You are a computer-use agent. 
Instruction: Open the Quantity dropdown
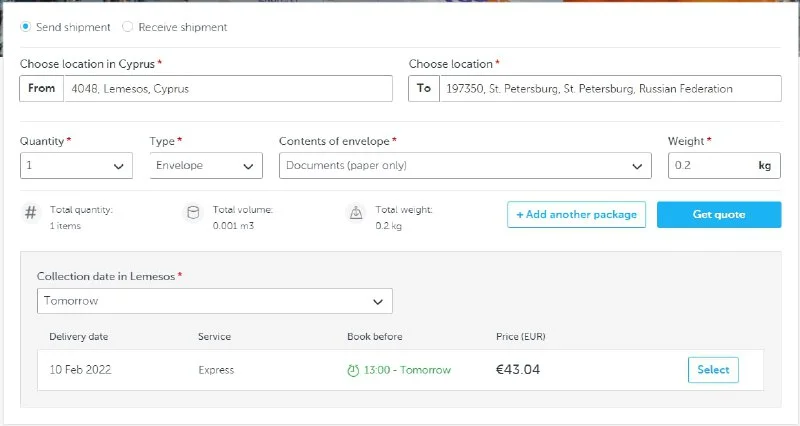[76, 166]
